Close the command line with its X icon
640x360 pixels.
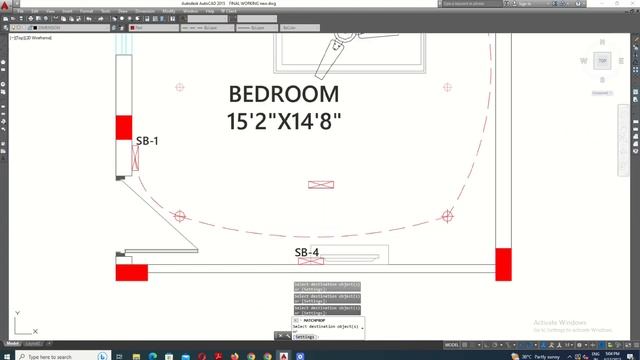pos(280,336)
